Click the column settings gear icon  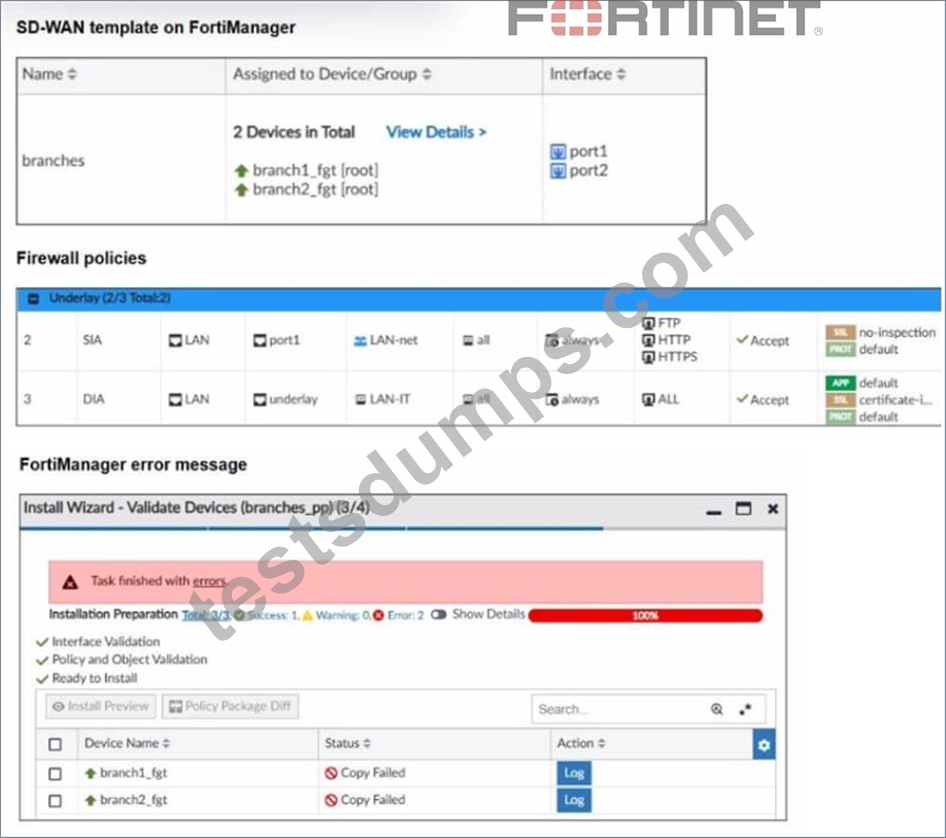(x=764, y=744)
